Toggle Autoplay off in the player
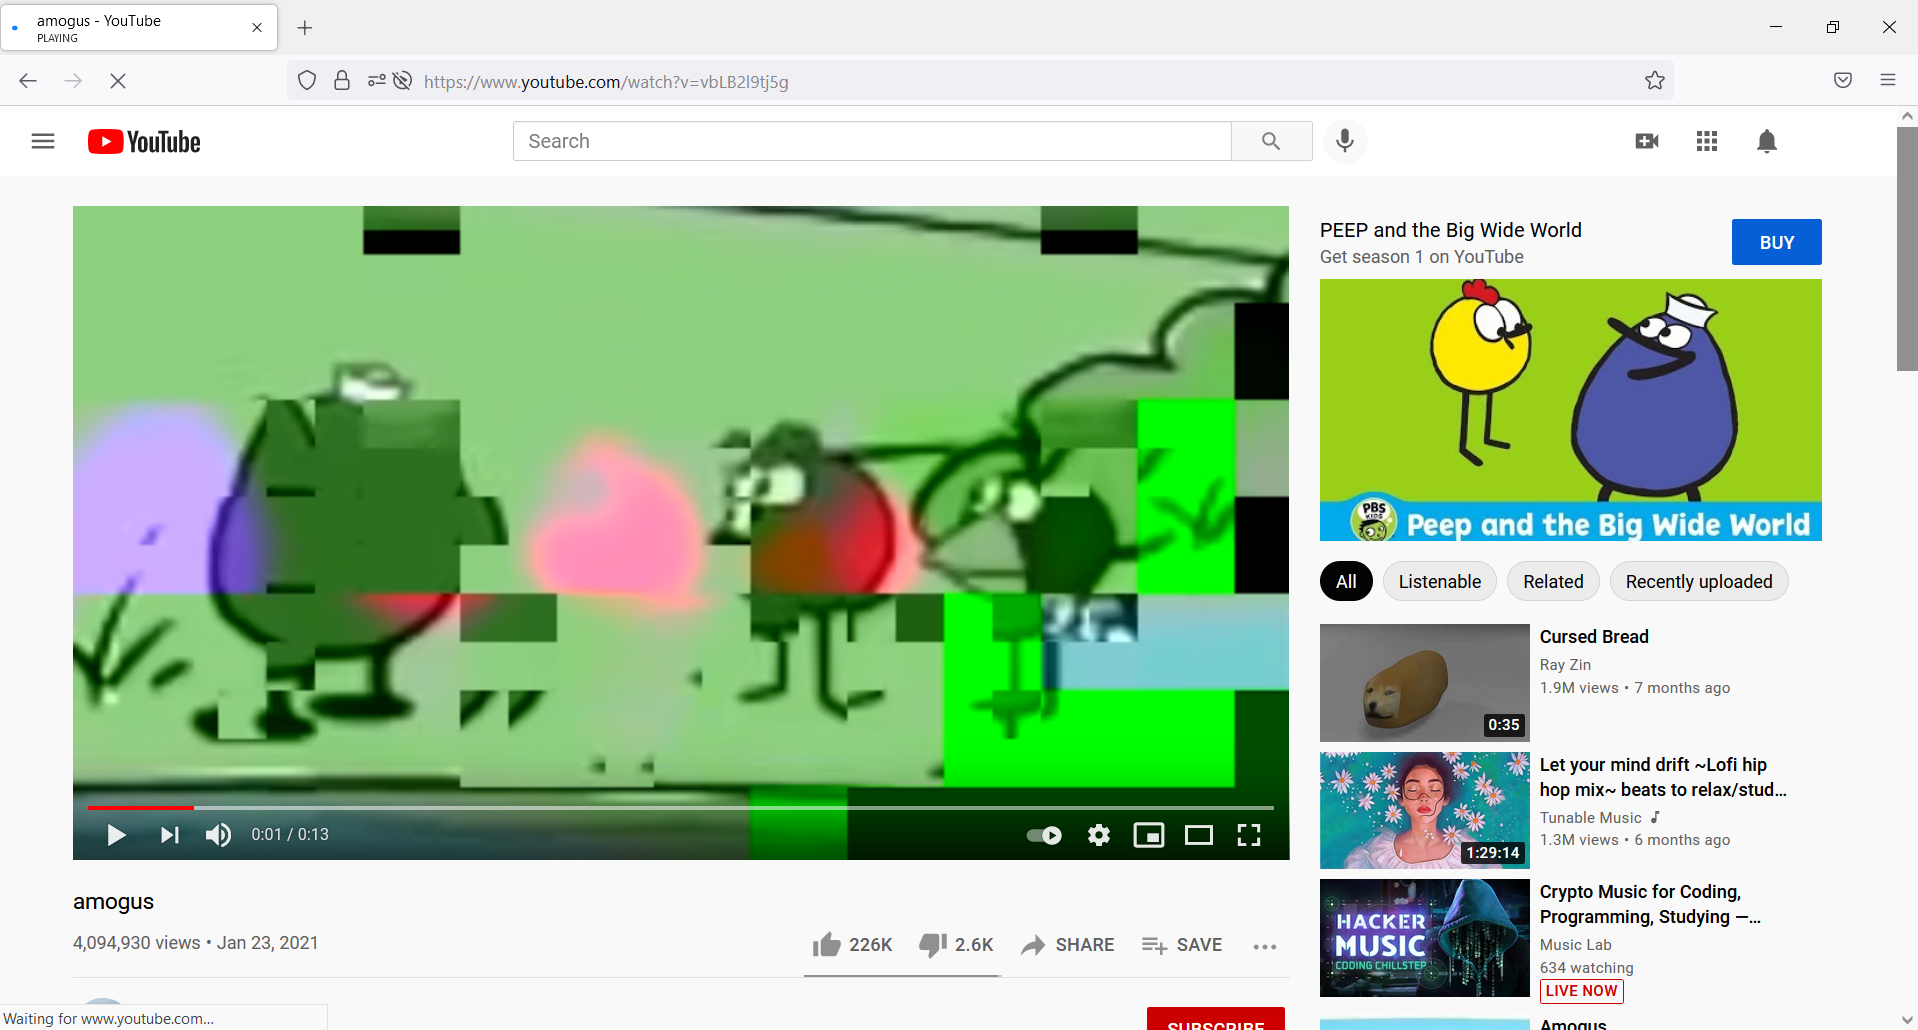This screenshot has height=1030, width=1918. coord(1043,835)
